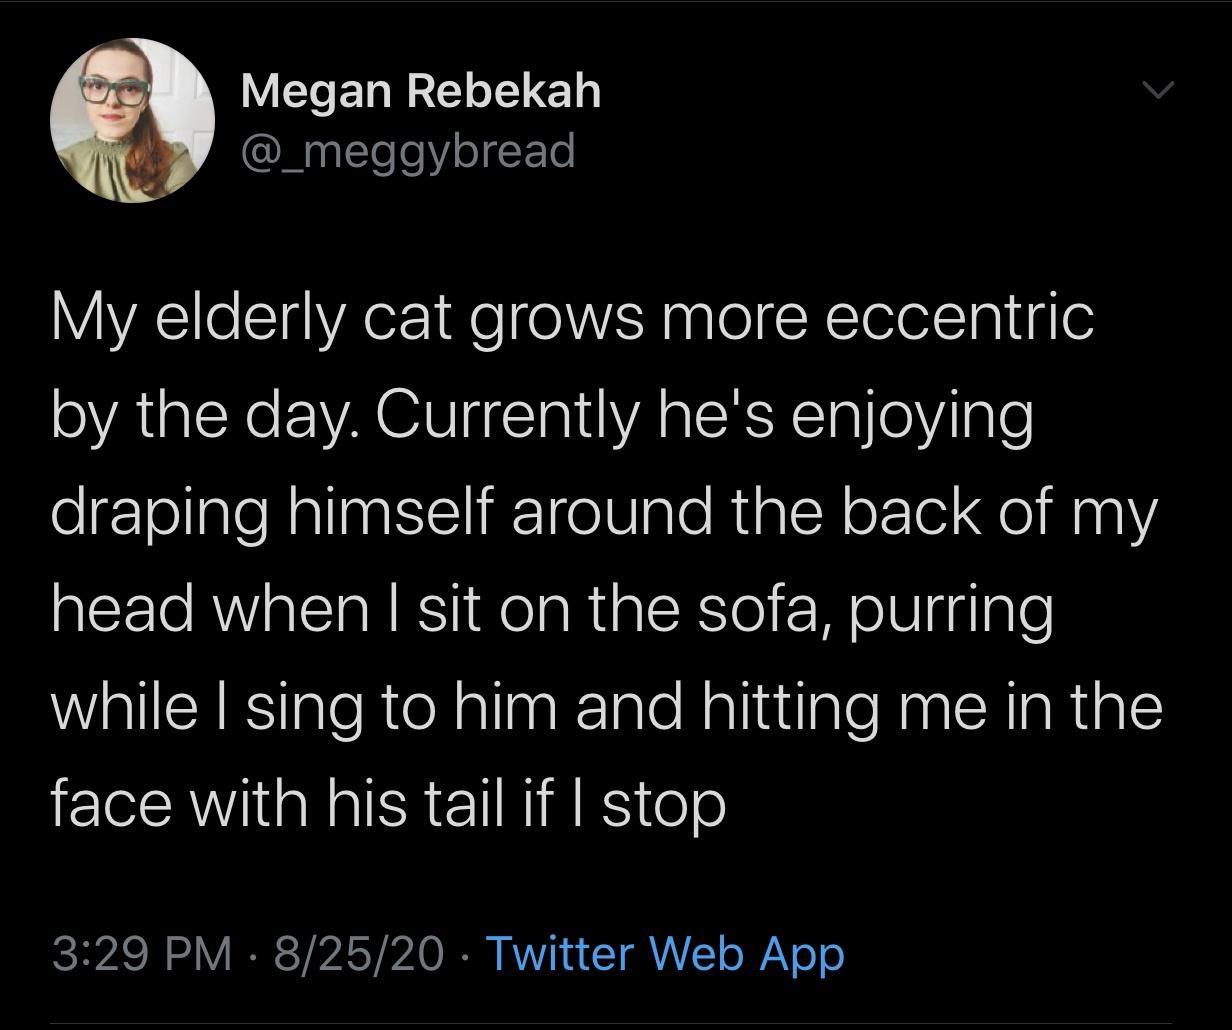Click the word eccentric in the tweet

coord(963,317)
